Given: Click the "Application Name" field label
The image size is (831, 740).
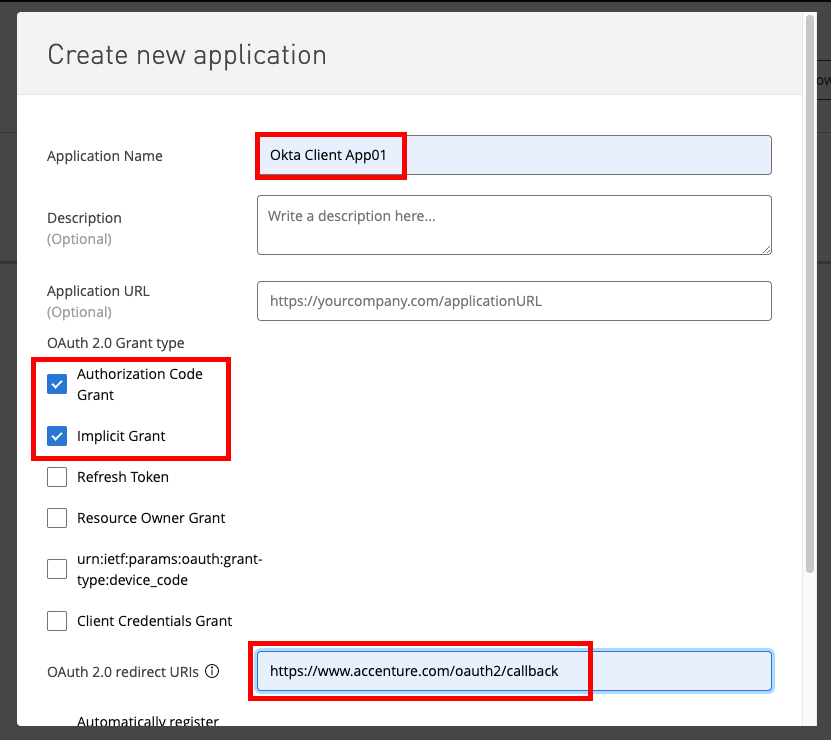Looking at the screenshot, I should coord(105,156).
